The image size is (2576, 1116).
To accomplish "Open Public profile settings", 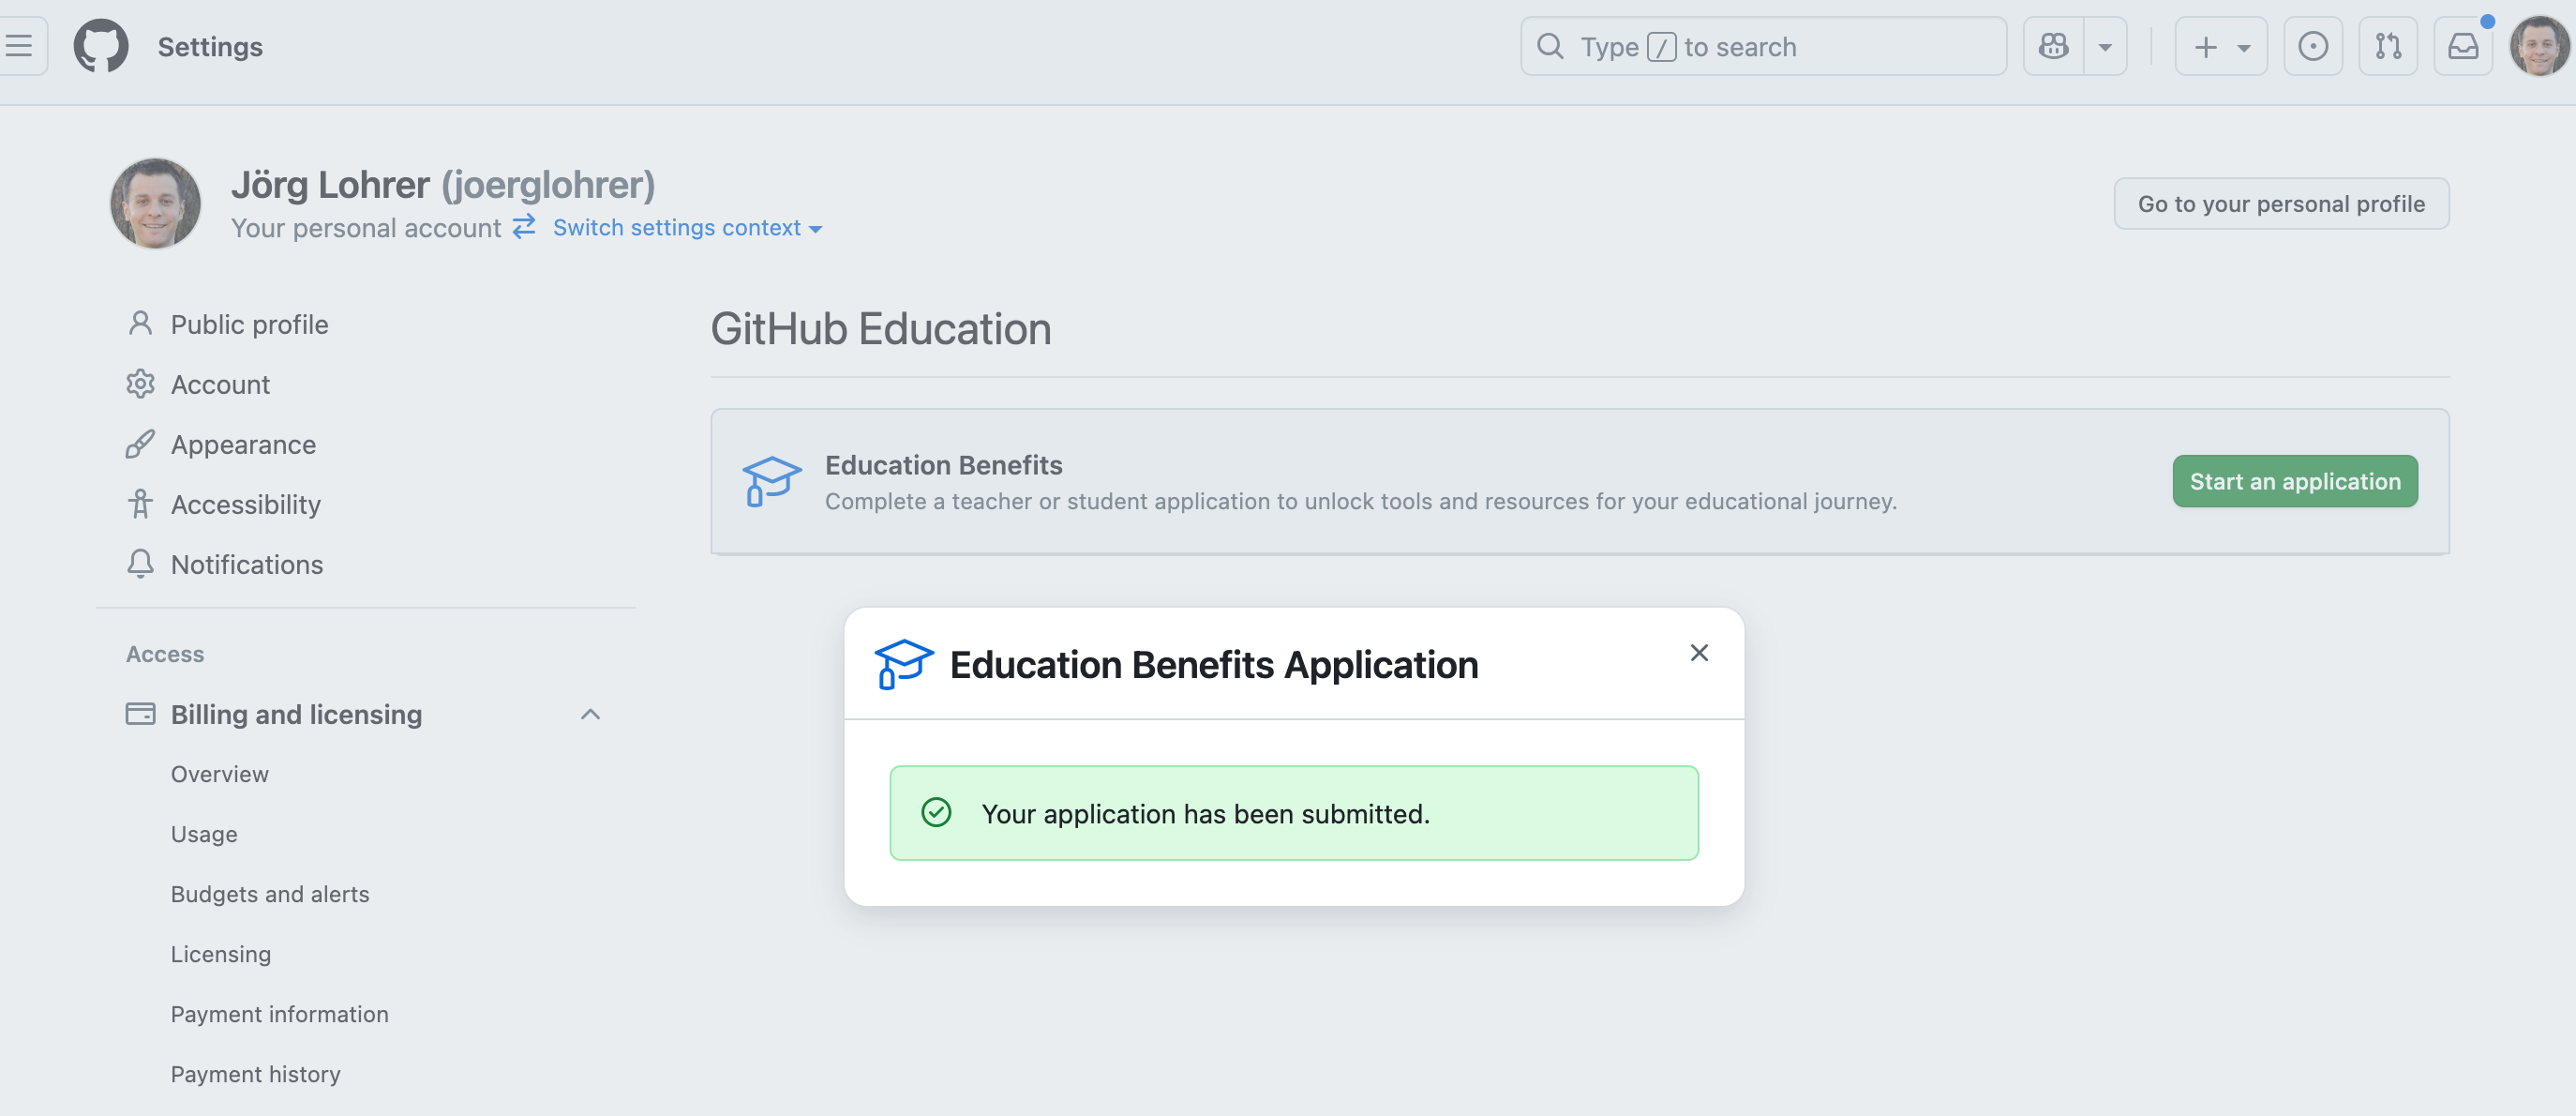I will tap(249, 324).
